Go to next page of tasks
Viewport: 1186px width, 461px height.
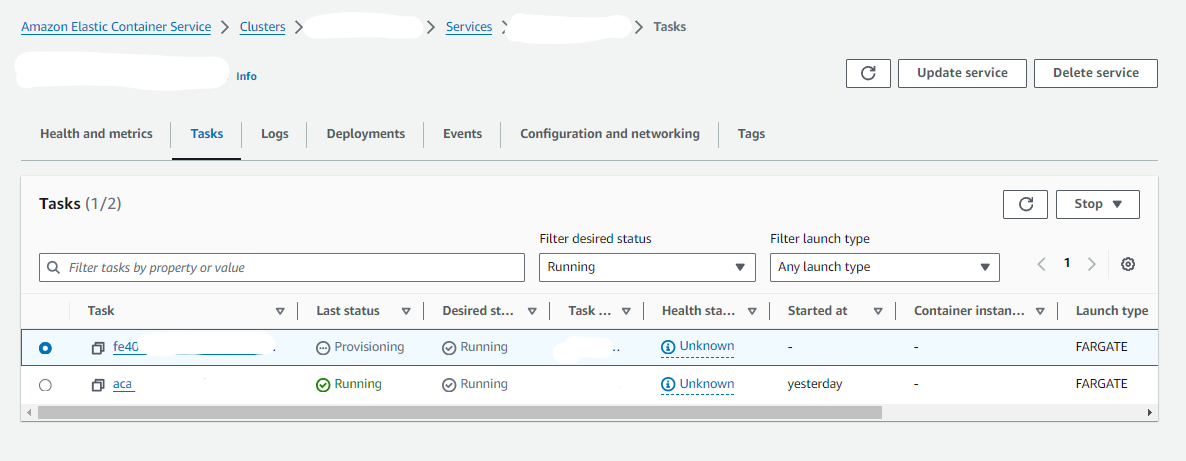coord(1091,264)
